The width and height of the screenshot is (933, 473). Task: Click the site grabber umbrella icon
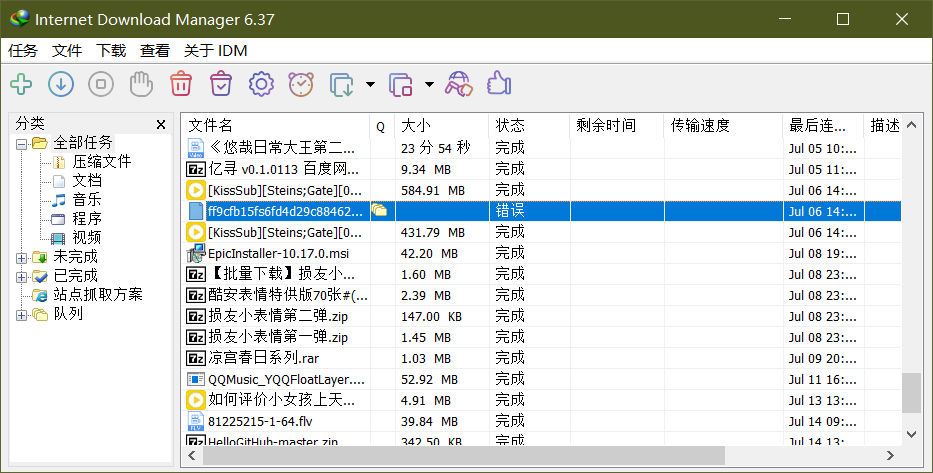point(458,84)
